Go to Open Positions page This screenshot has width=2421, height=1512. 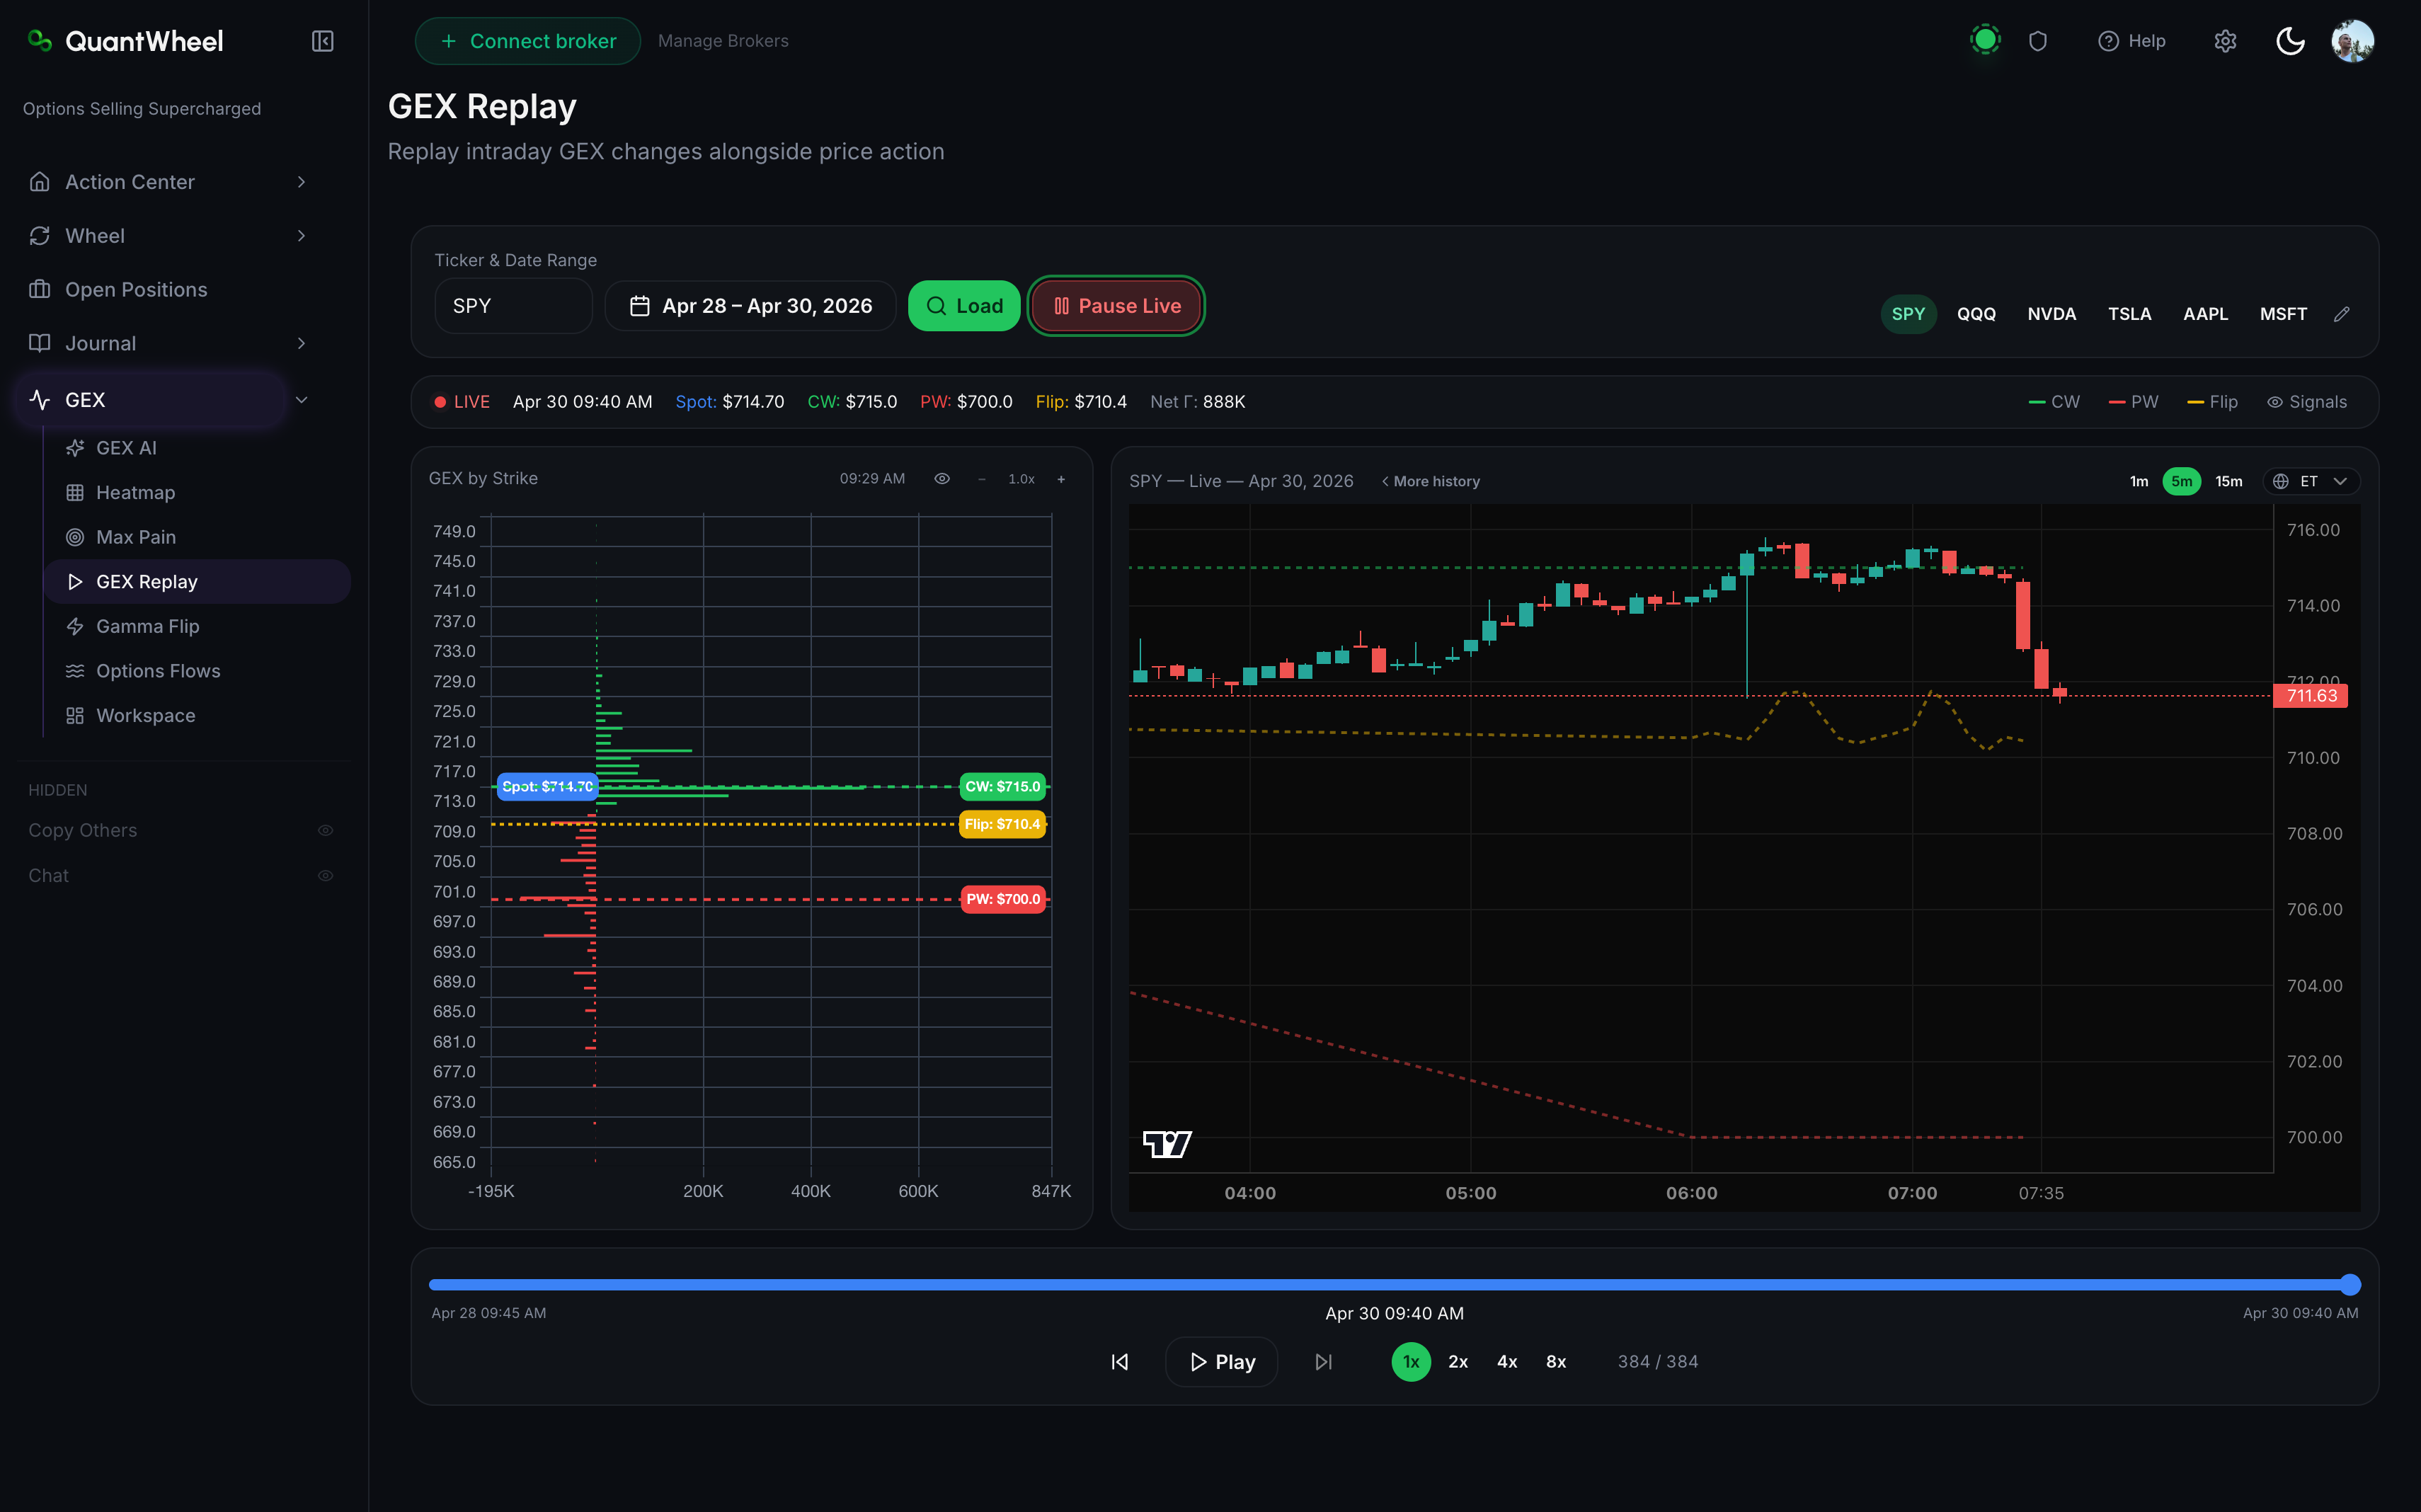click(x=136, y=289)
